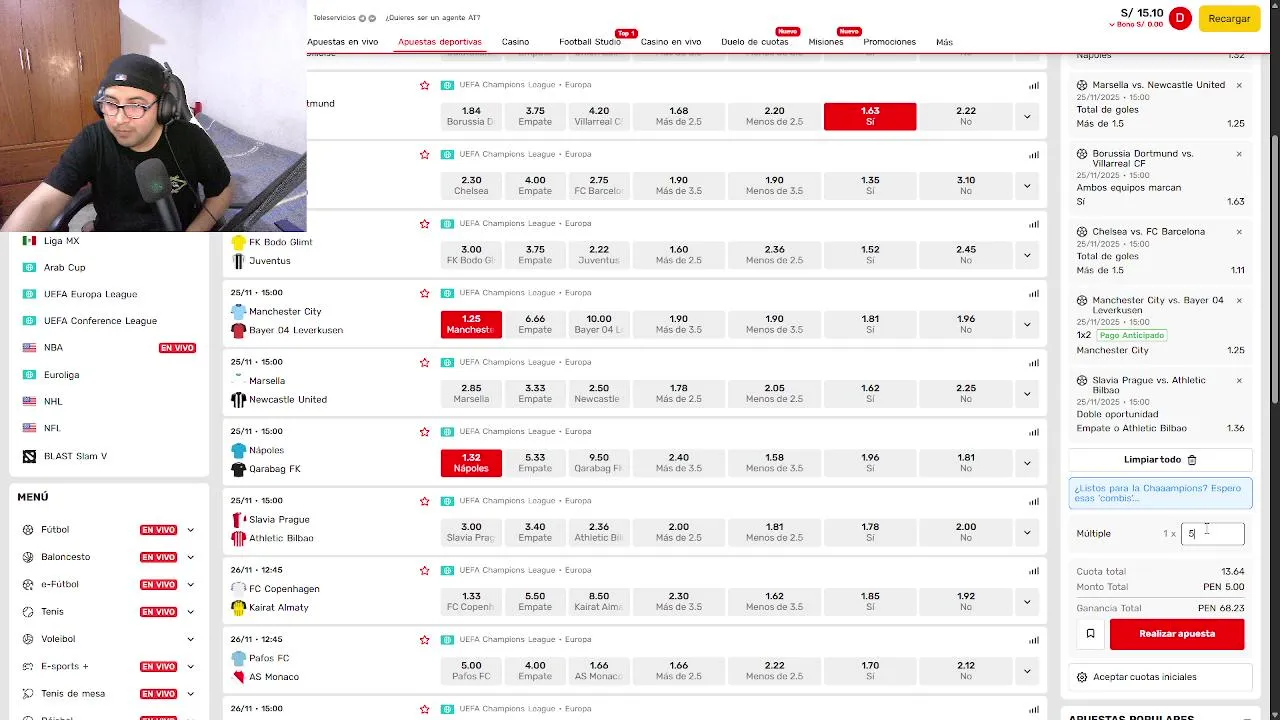Open statistics icon for Nápoles match
The height and width of the screenshot is (720, 1280).
tap(1034, 432)
